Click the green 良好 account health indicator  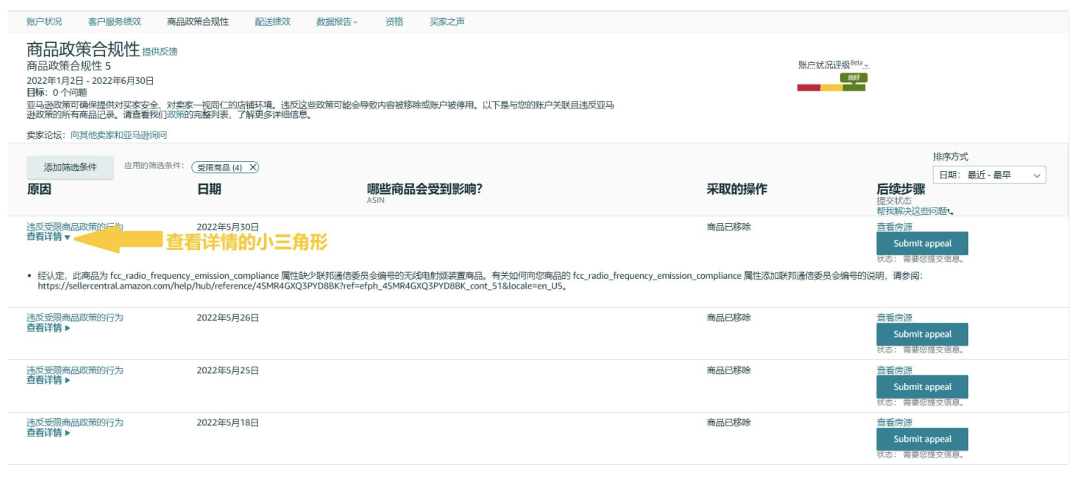click(x=853, y=78)
